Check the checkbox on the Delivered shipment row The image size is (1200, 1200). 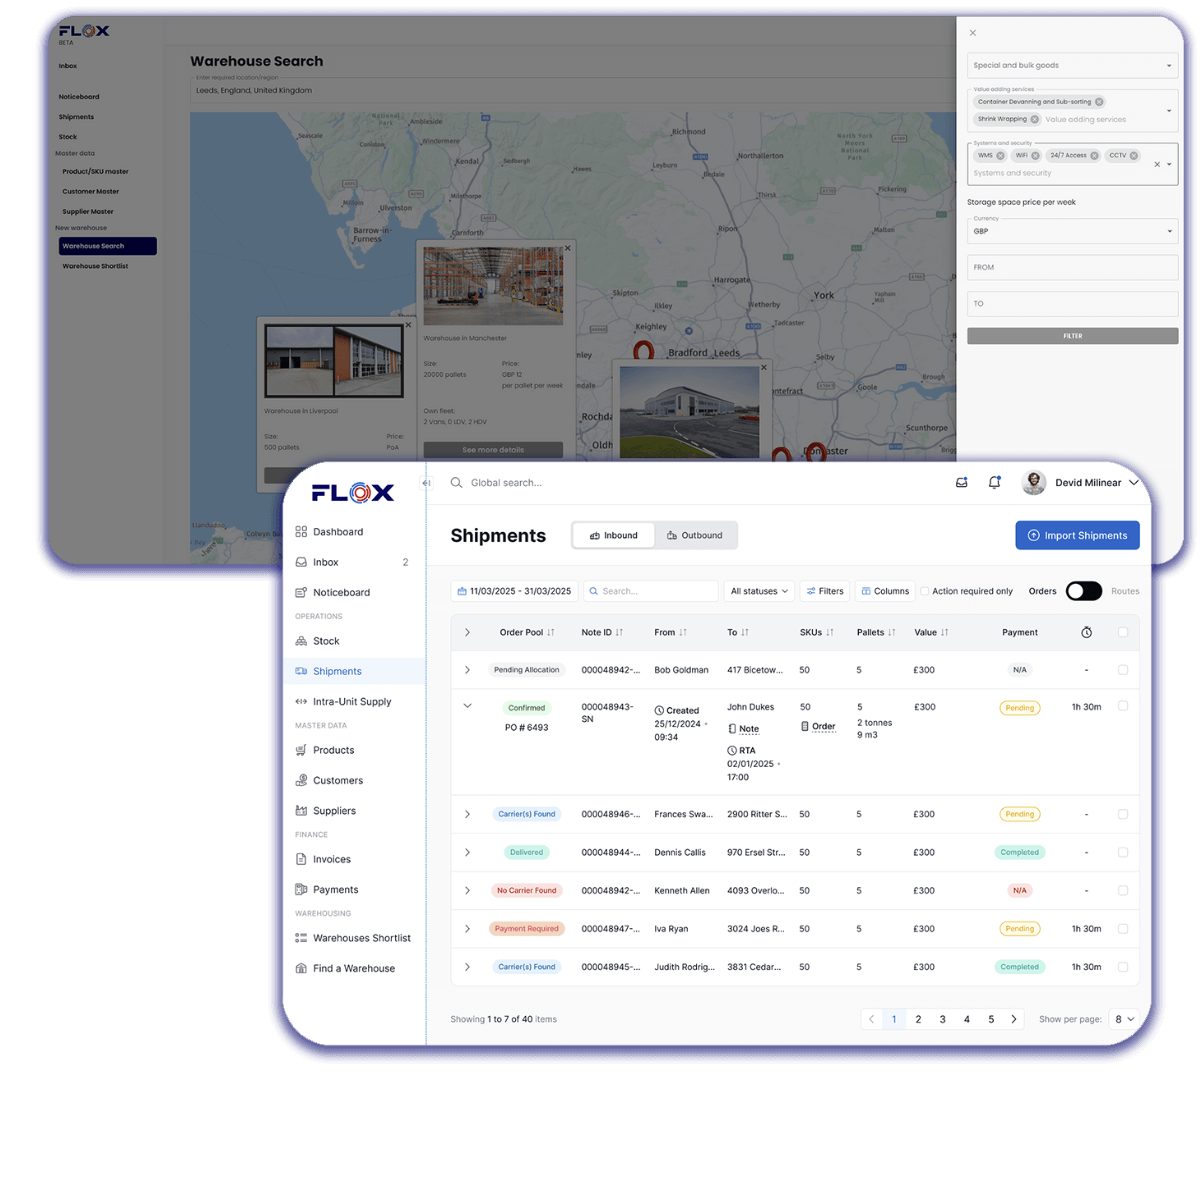(x=1123, y=852)
